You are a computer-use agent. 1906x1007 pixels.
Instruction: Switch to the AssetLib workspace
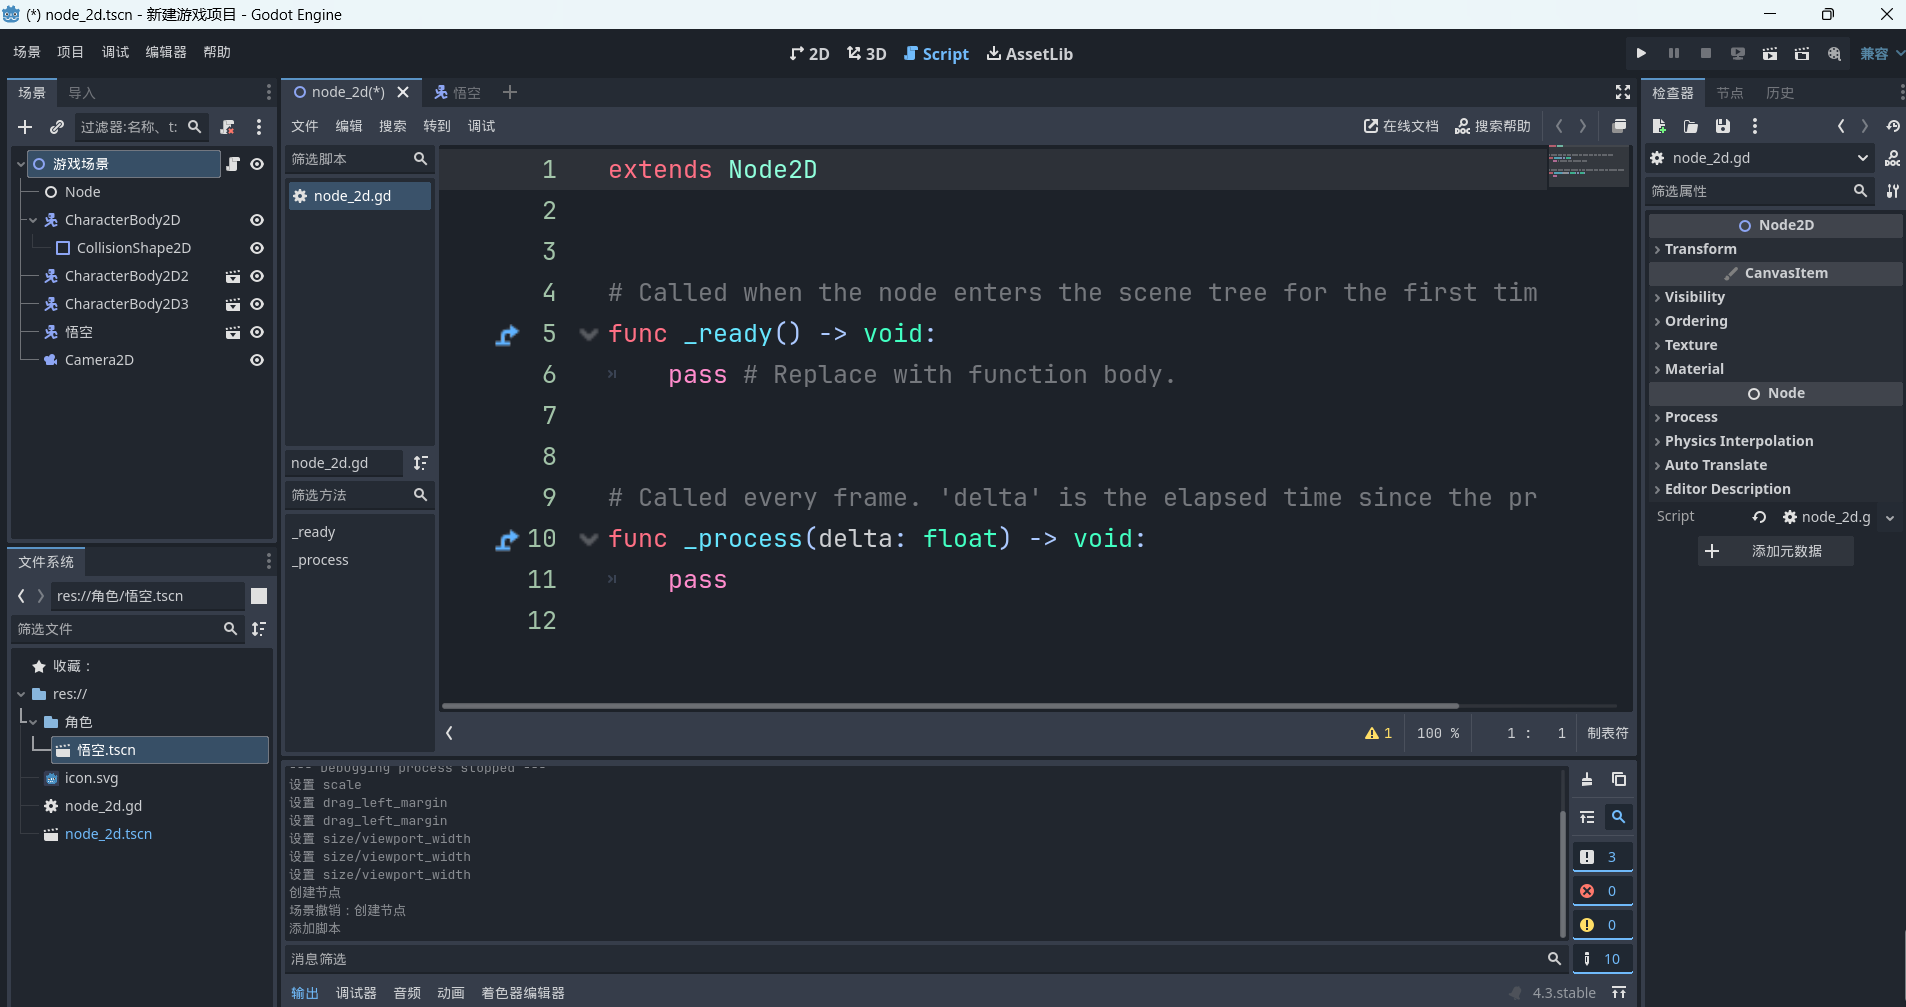1029,54
